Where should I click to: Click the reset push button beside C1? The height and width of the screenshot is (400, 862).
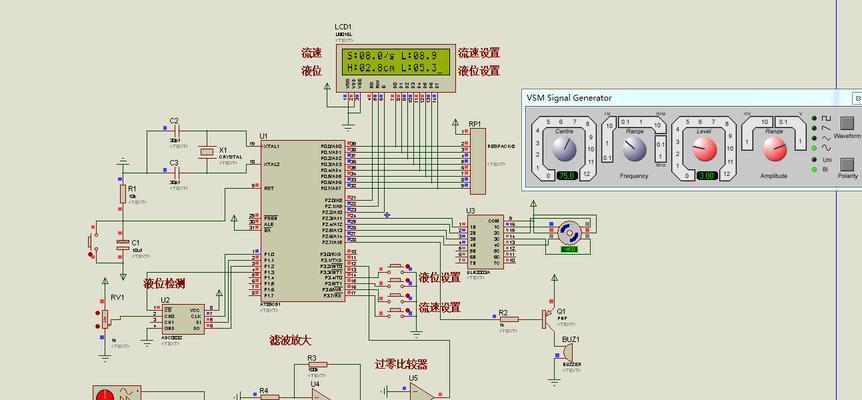(91, 241)
